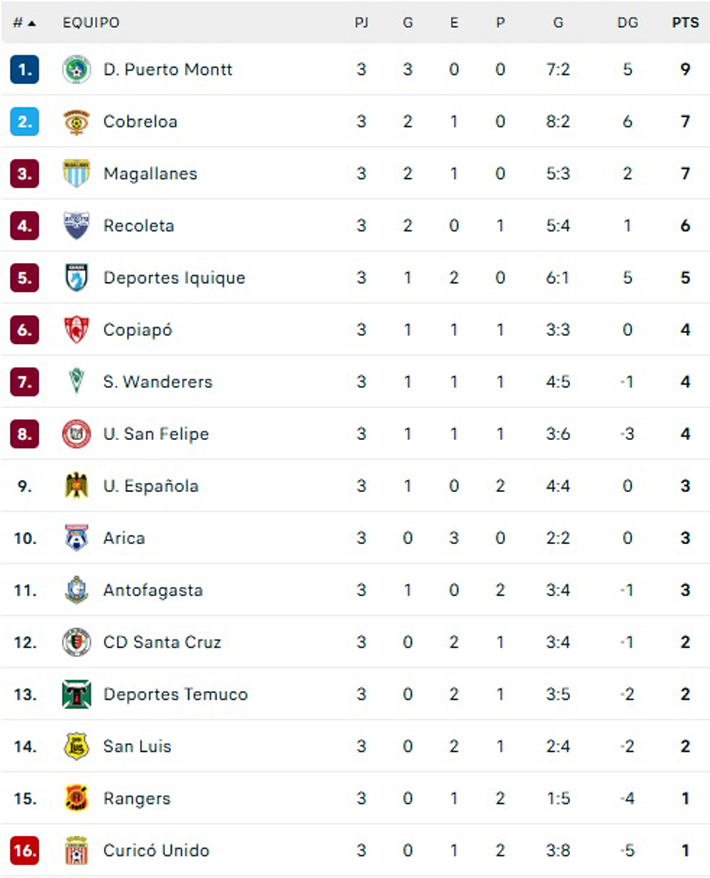Sort standings by PTS column header
The height and width of the screenshot is (878, 710).
pyautogui.click(x=685, y=23)
